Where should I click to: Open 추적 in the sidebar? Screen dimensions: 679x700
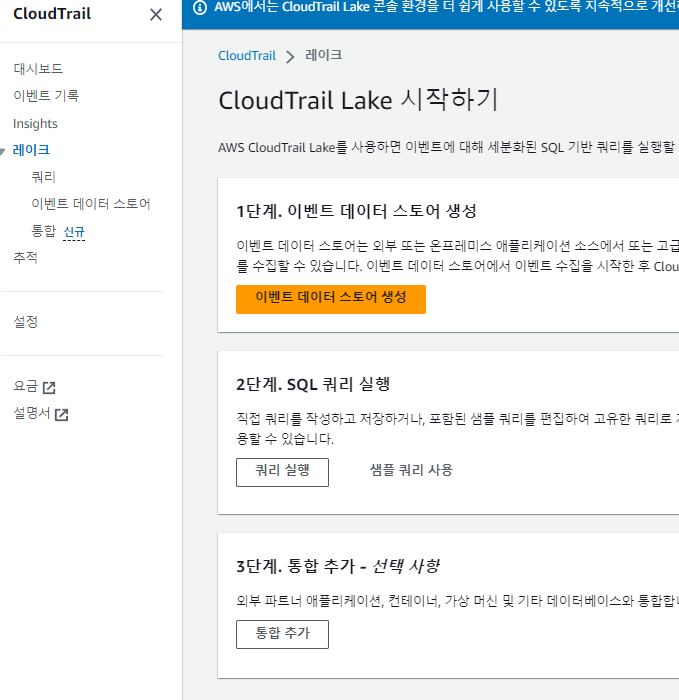(x=25, y=258)
